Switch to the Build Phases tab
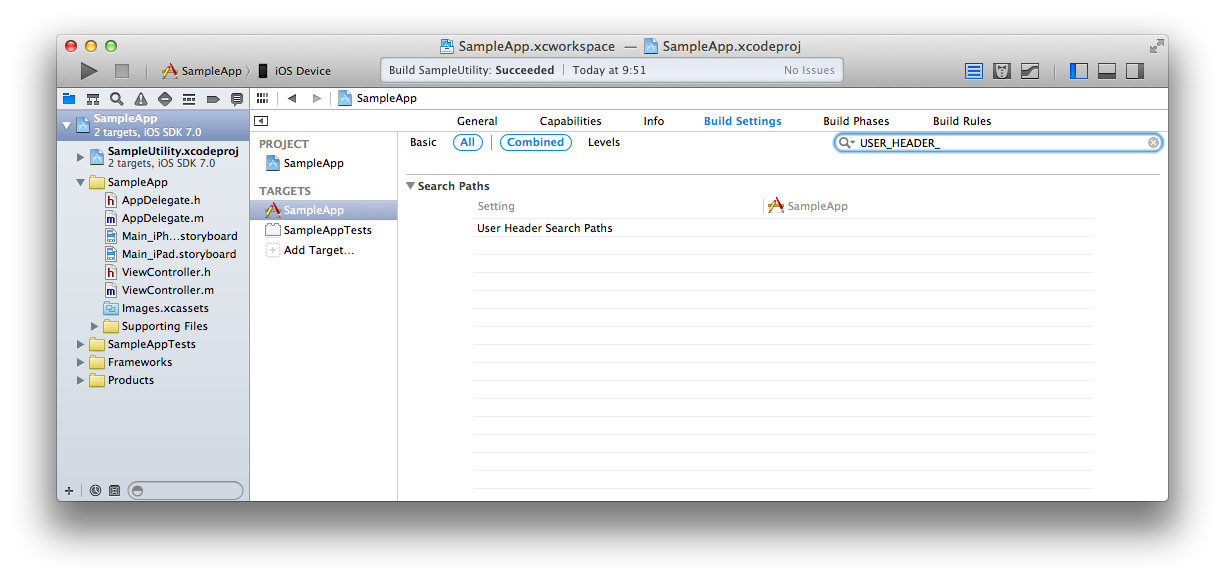The height and width of the screenshot is (580, 1225). point(856,121)
